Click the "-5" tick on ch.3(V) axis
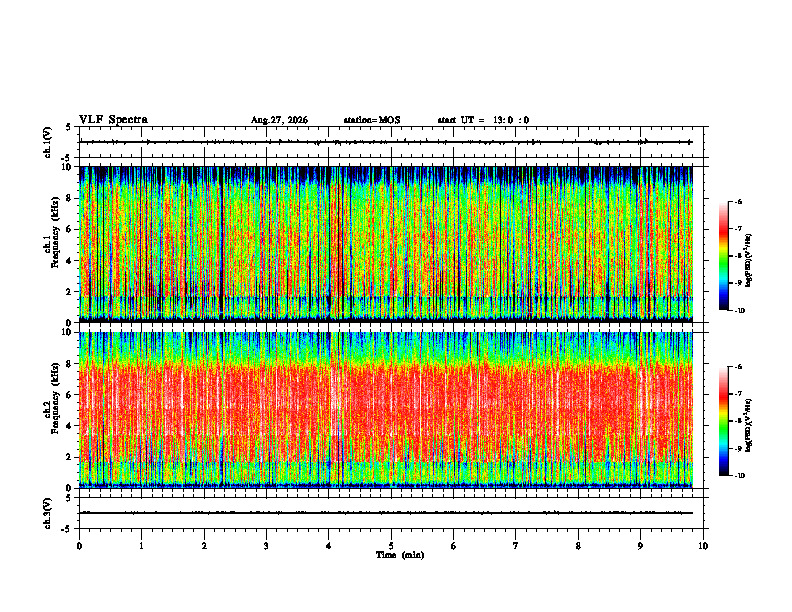The height and width of the screenshot is (612, 792). 66,529
